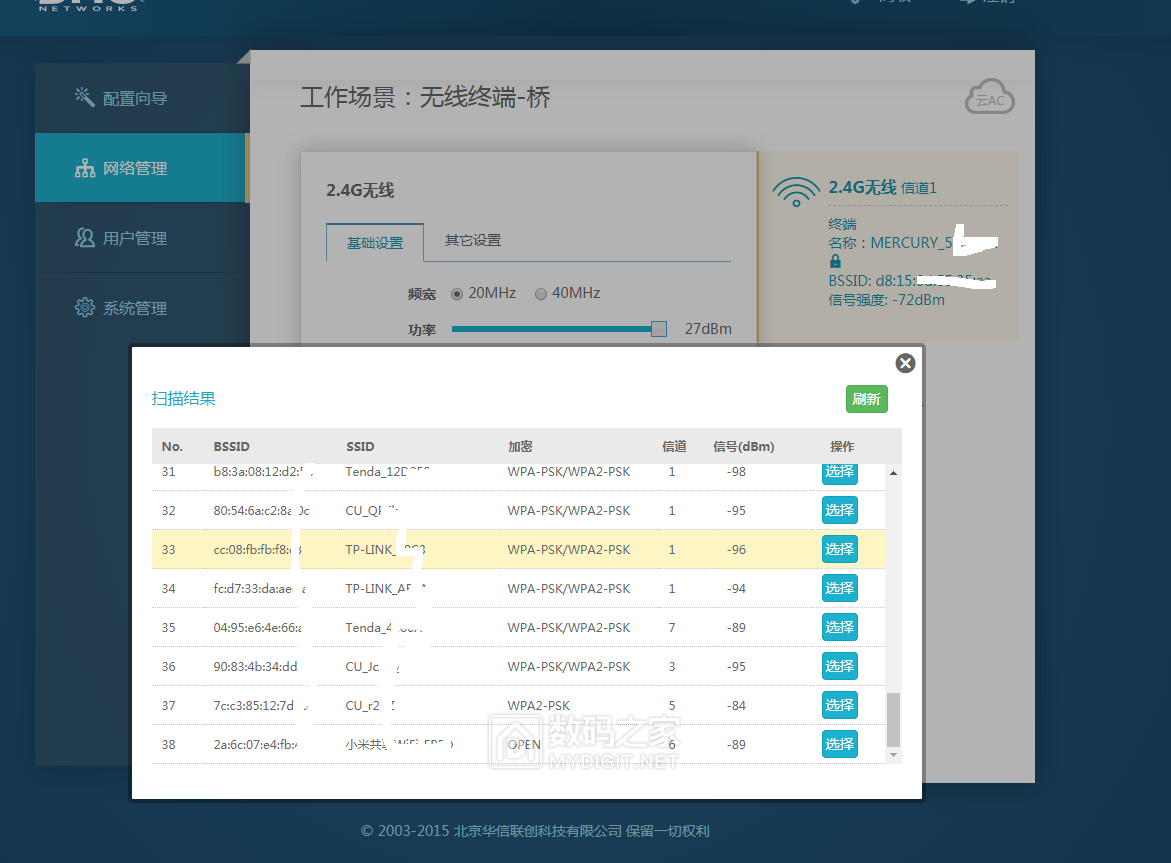Select the 网络管理 sidebar icon

(x=83, y=167)
